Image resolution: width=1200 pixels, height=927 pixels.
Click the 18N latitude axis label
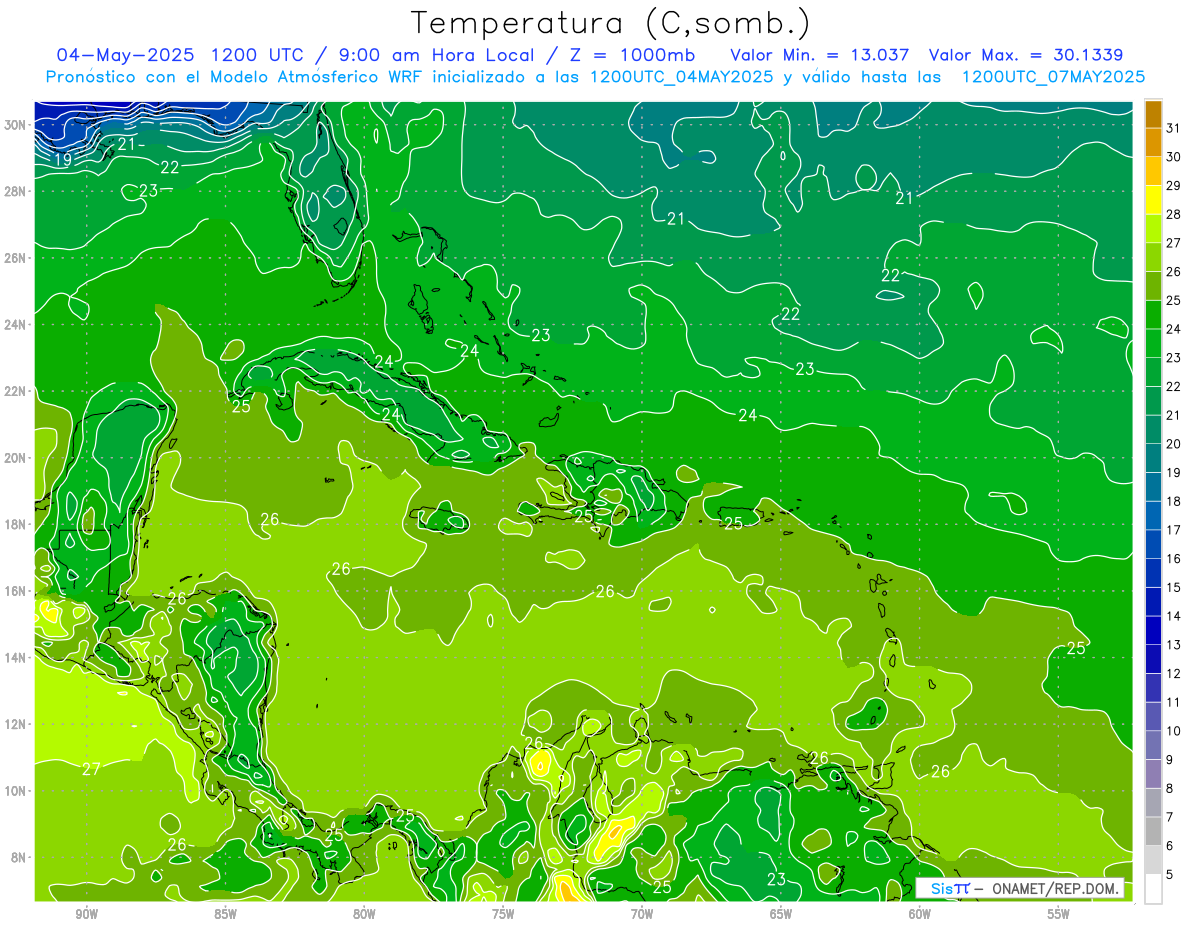[x=17, y=525]
